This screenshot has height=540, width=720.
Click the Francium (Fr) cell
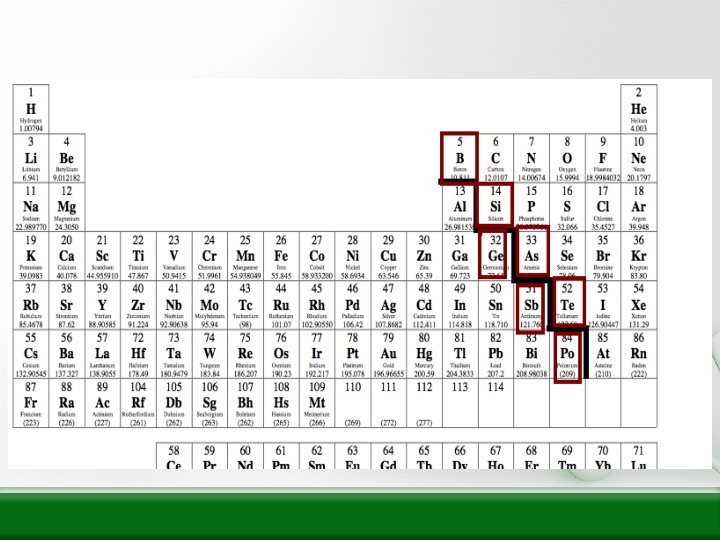coord(31,403)
